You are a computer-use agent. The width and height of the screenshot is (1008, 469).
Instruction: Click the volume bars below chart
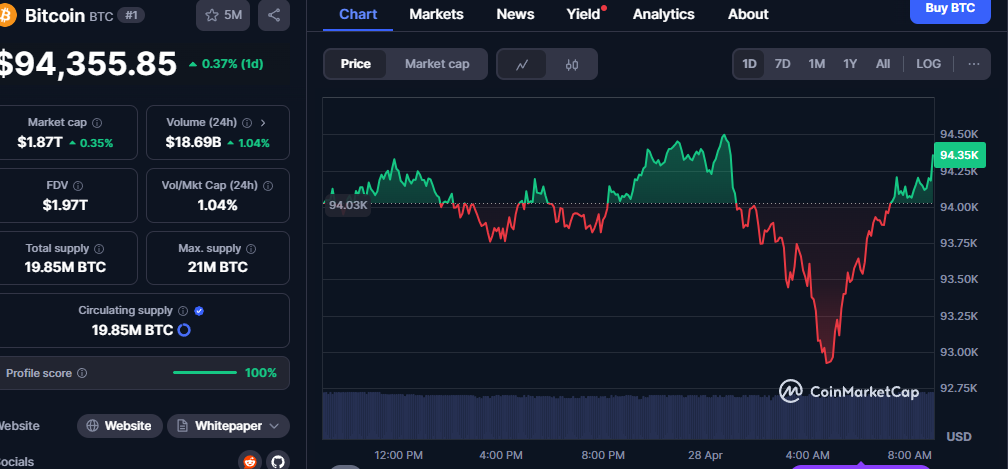point(628,415)
